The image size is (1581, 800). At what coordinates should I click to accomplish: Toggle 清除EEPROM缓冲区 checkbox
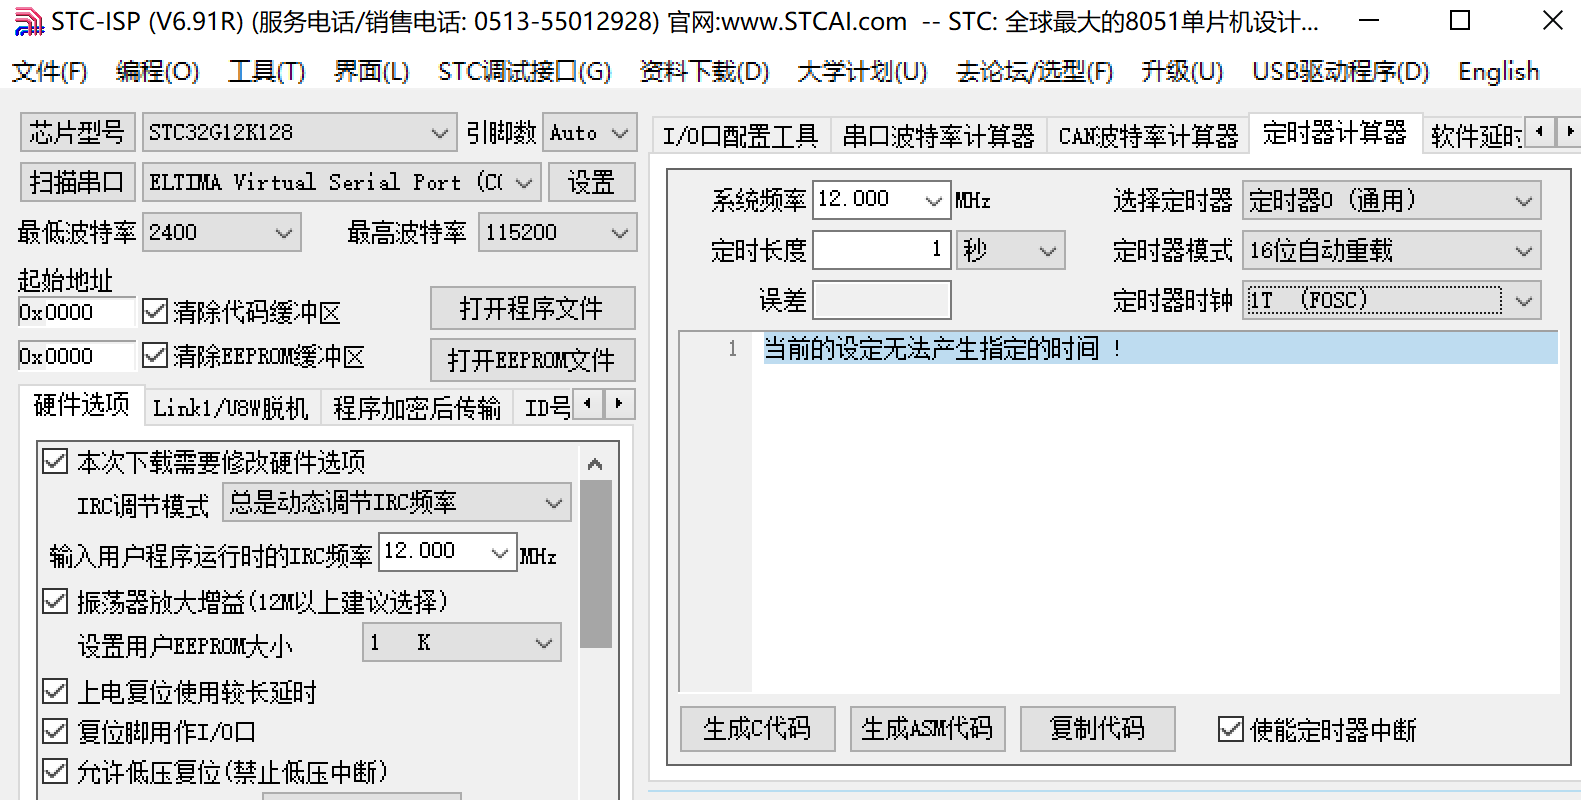point(155,355)
